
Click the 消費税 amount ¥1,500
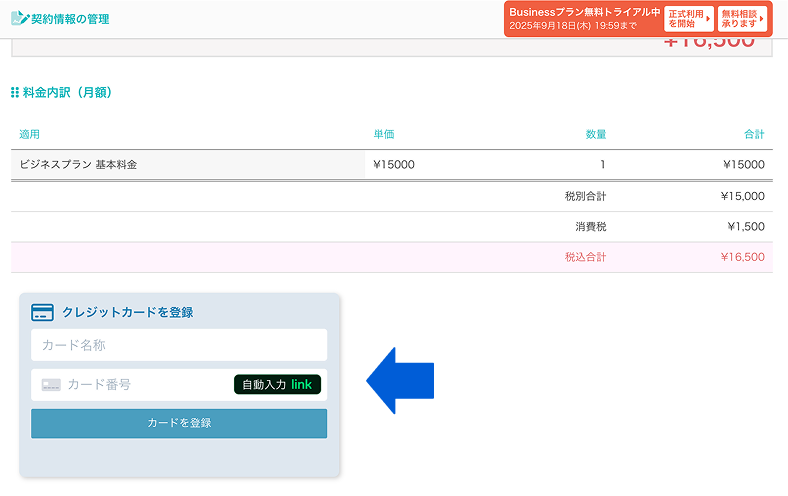(x=746, y=227)
